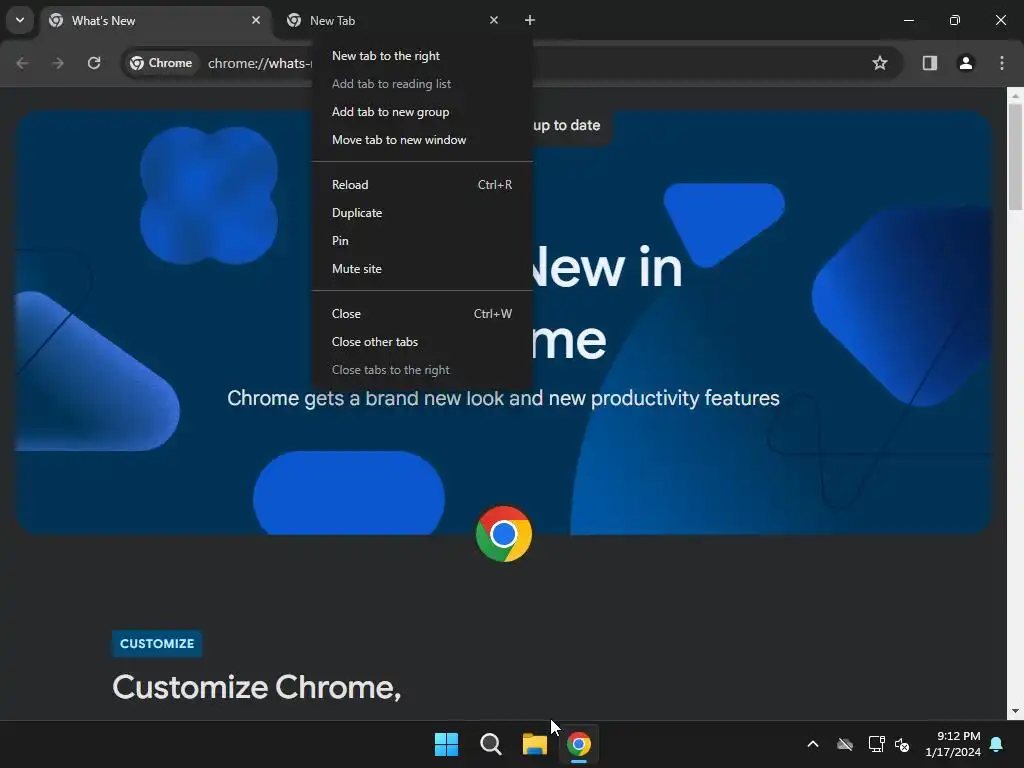Click the scrollbar up arrow
The height and width of the screenshot is (768, 1024).
pyautogui.click(x=1015, y=95)
